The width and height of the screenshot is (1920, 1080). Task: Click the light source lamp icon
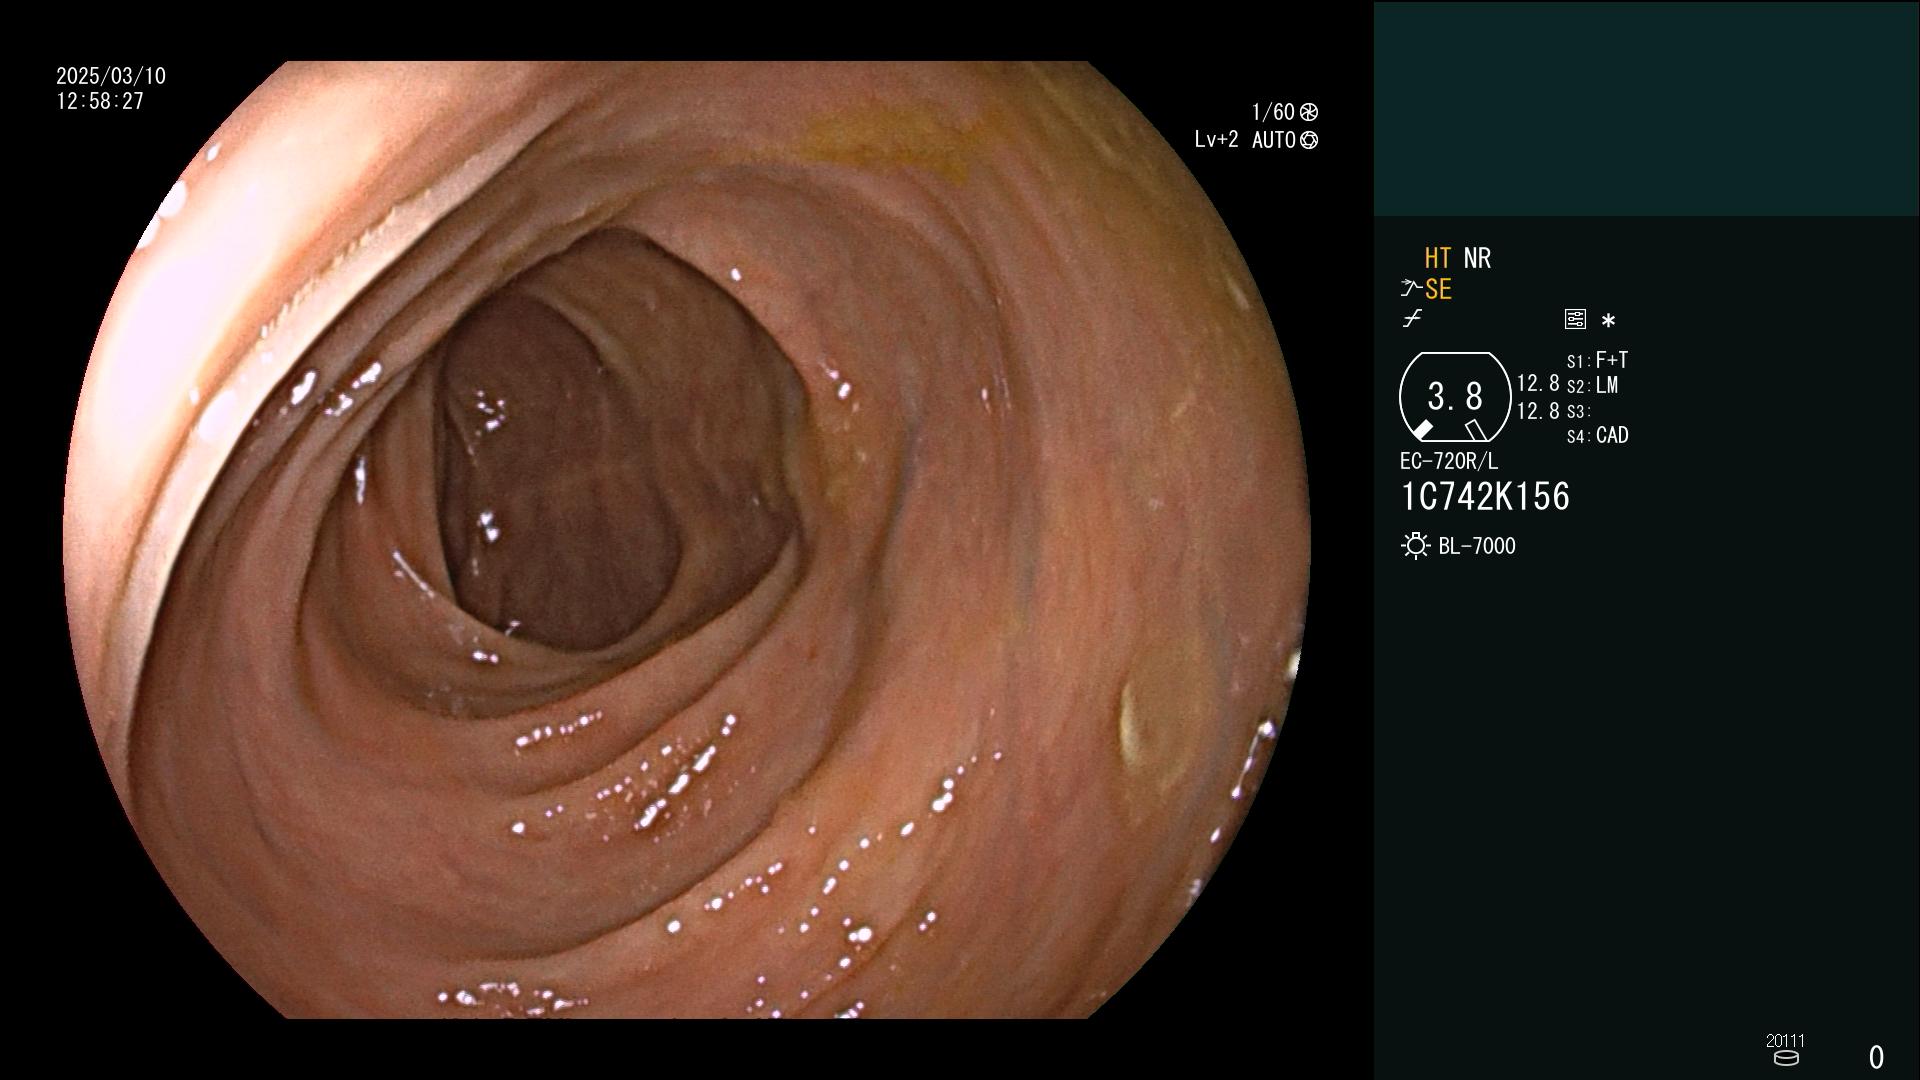(x=1416, y=546)
